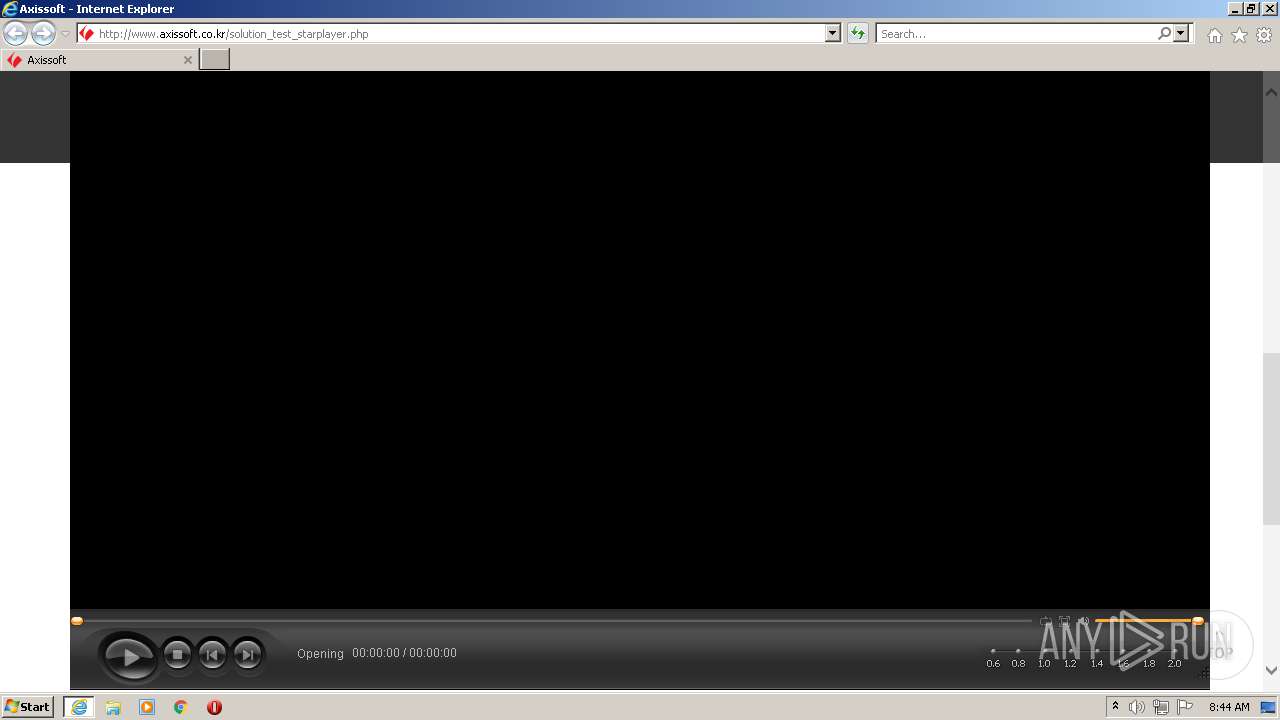Open Windows Explorer from the taskbar
The width and height of the screenshot is (1280, 720).
(x=113, y=707)
